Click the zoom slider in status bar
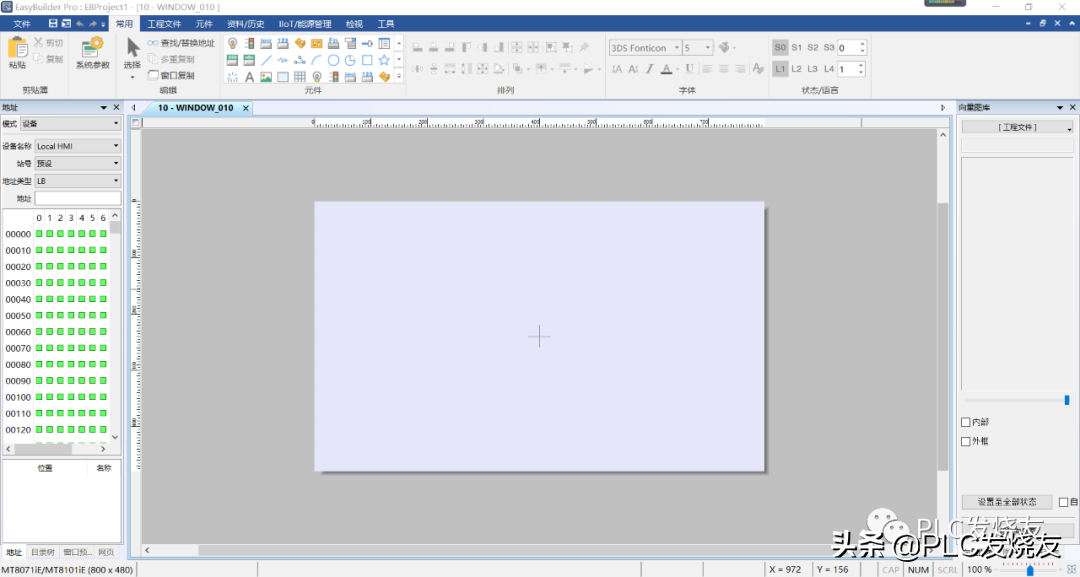This screenshot has height=577, width=1080. 1031,570
